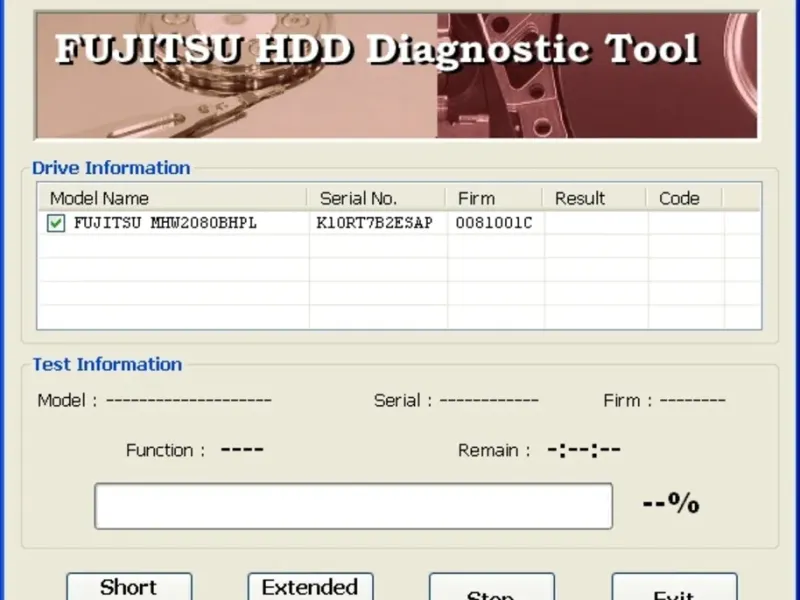Click the "Model :" label in Test Information
Viewport: 800px width, 600px height.
(67, 401)
